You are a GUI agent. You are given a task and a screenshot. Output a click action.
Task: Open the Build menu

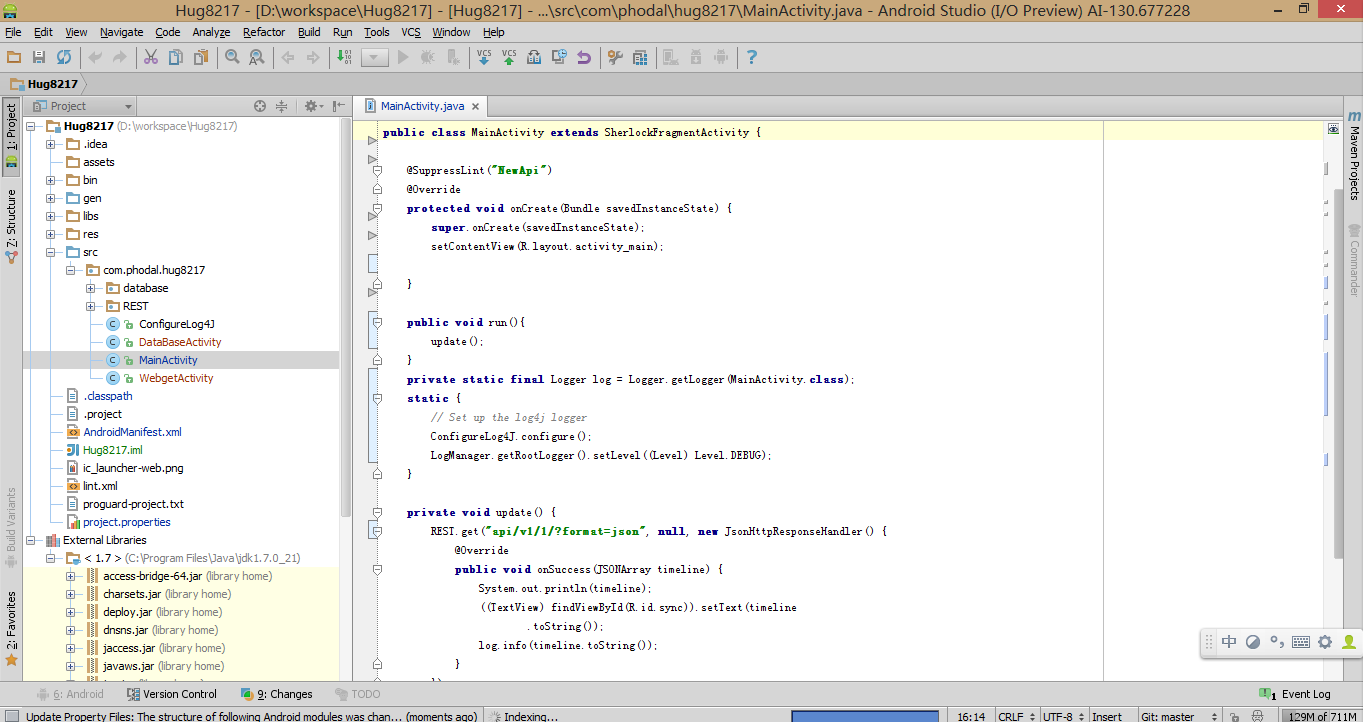pos(309,32)
